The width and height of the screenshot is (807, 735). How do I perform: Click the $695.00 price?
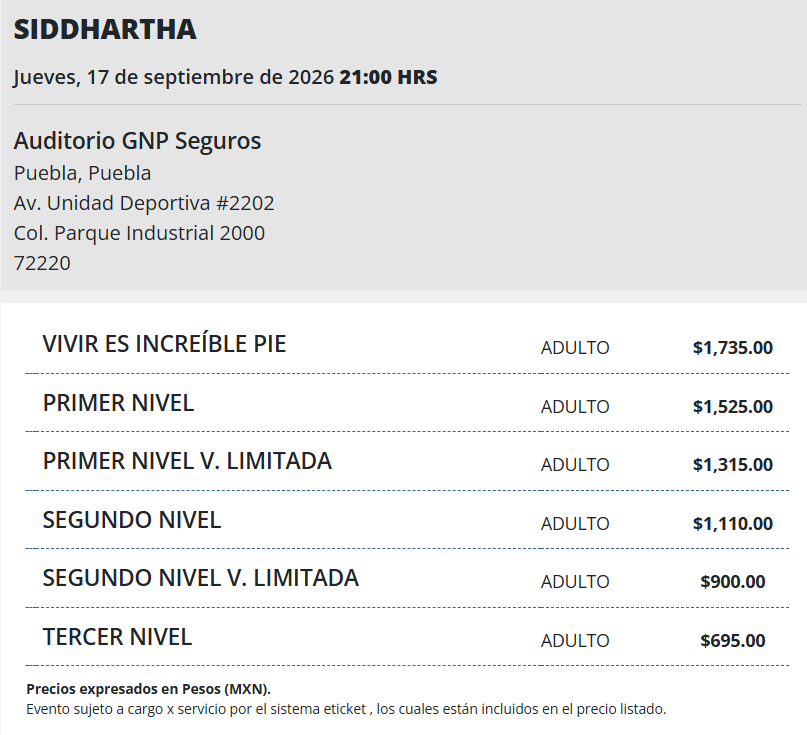[733, 641]
